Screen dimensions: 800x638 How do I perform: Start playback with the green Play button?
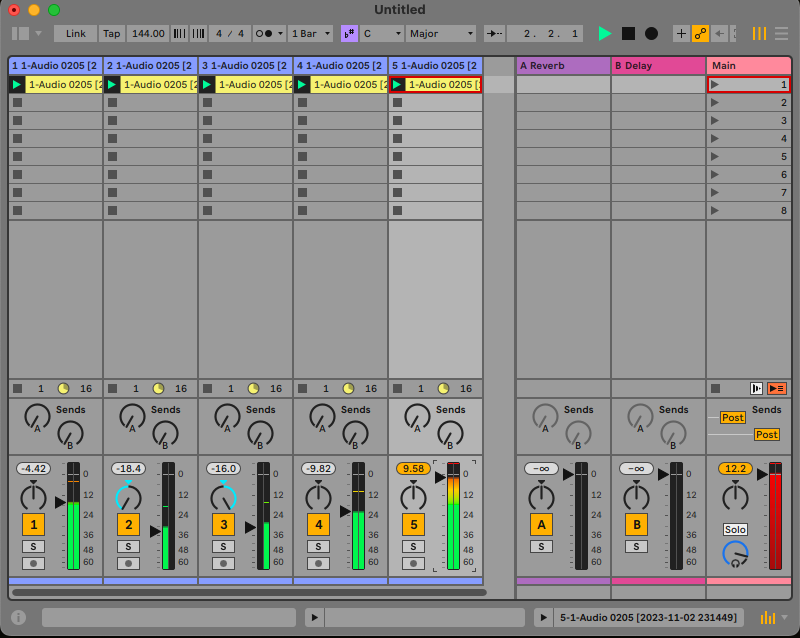point(604,33)
